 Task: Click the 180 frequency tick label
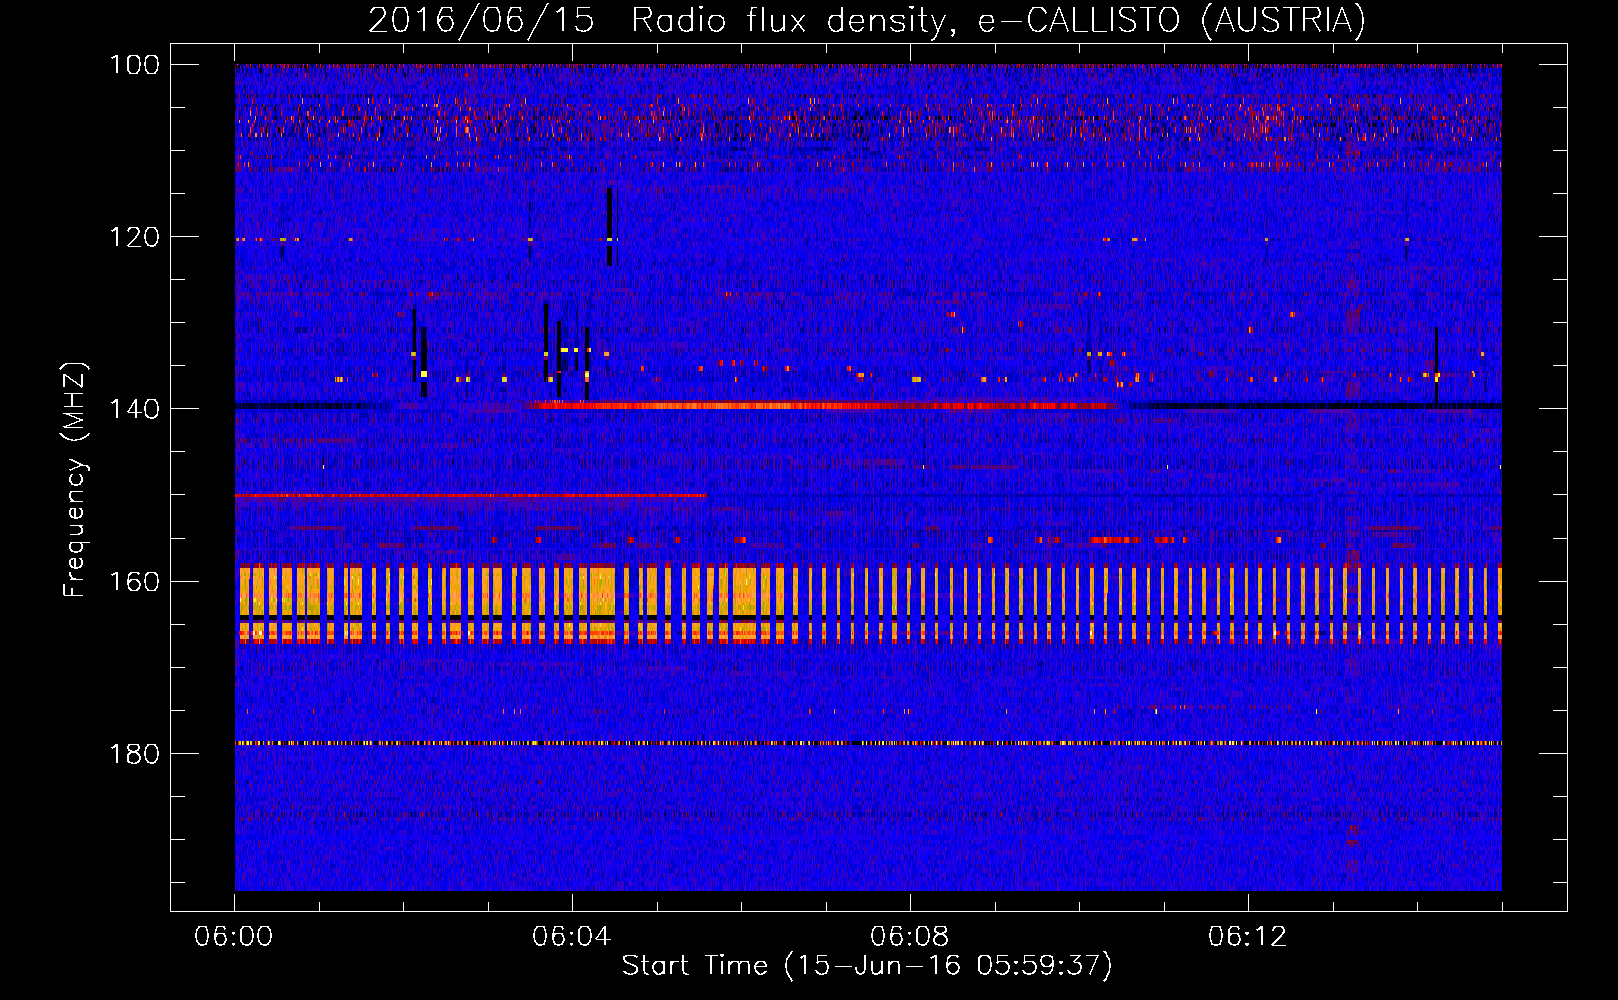point(135,753)
